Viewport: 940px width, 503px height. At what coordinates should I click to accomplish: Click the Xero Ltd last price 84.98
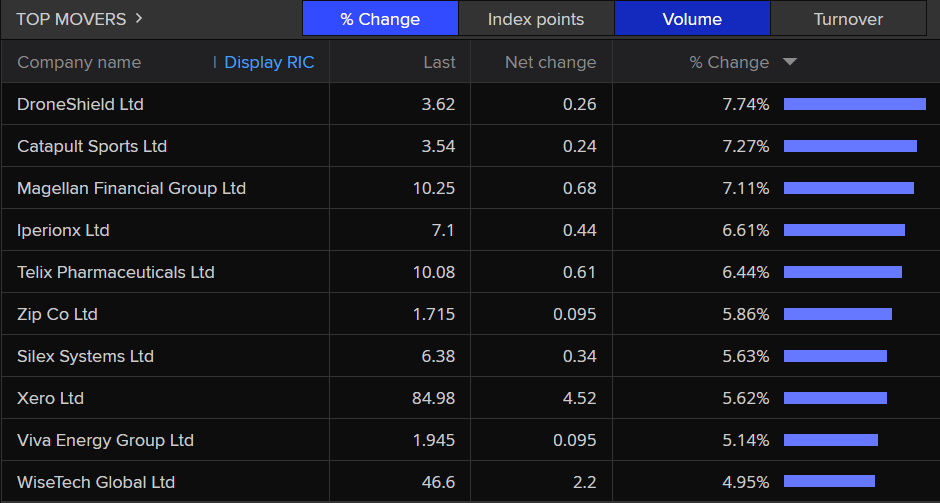pyautogui.click(x=433, y=398)
